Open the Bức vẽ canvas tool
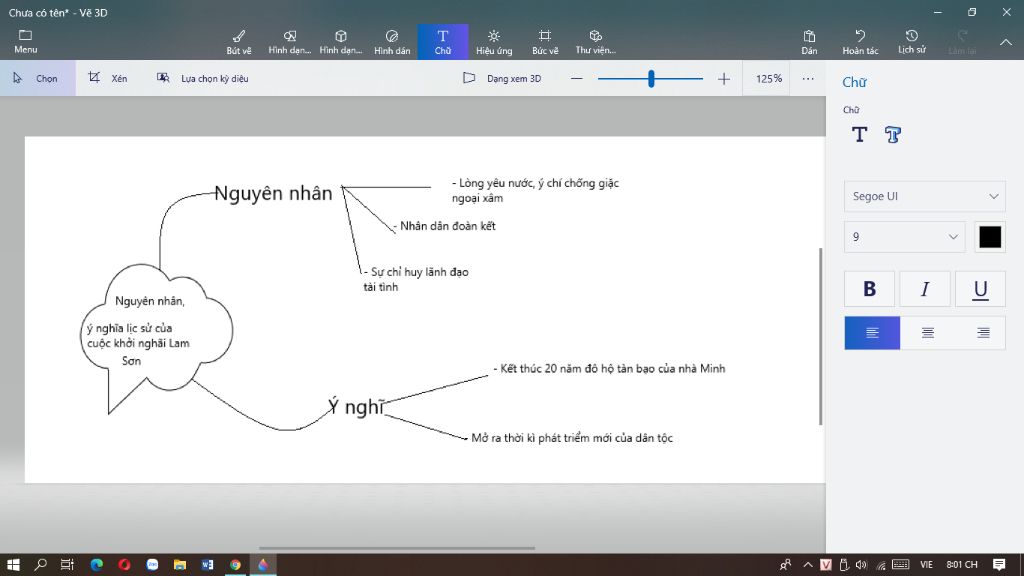Image resolution: width=1024 pixels, height=576 pixels. point(545,42)
